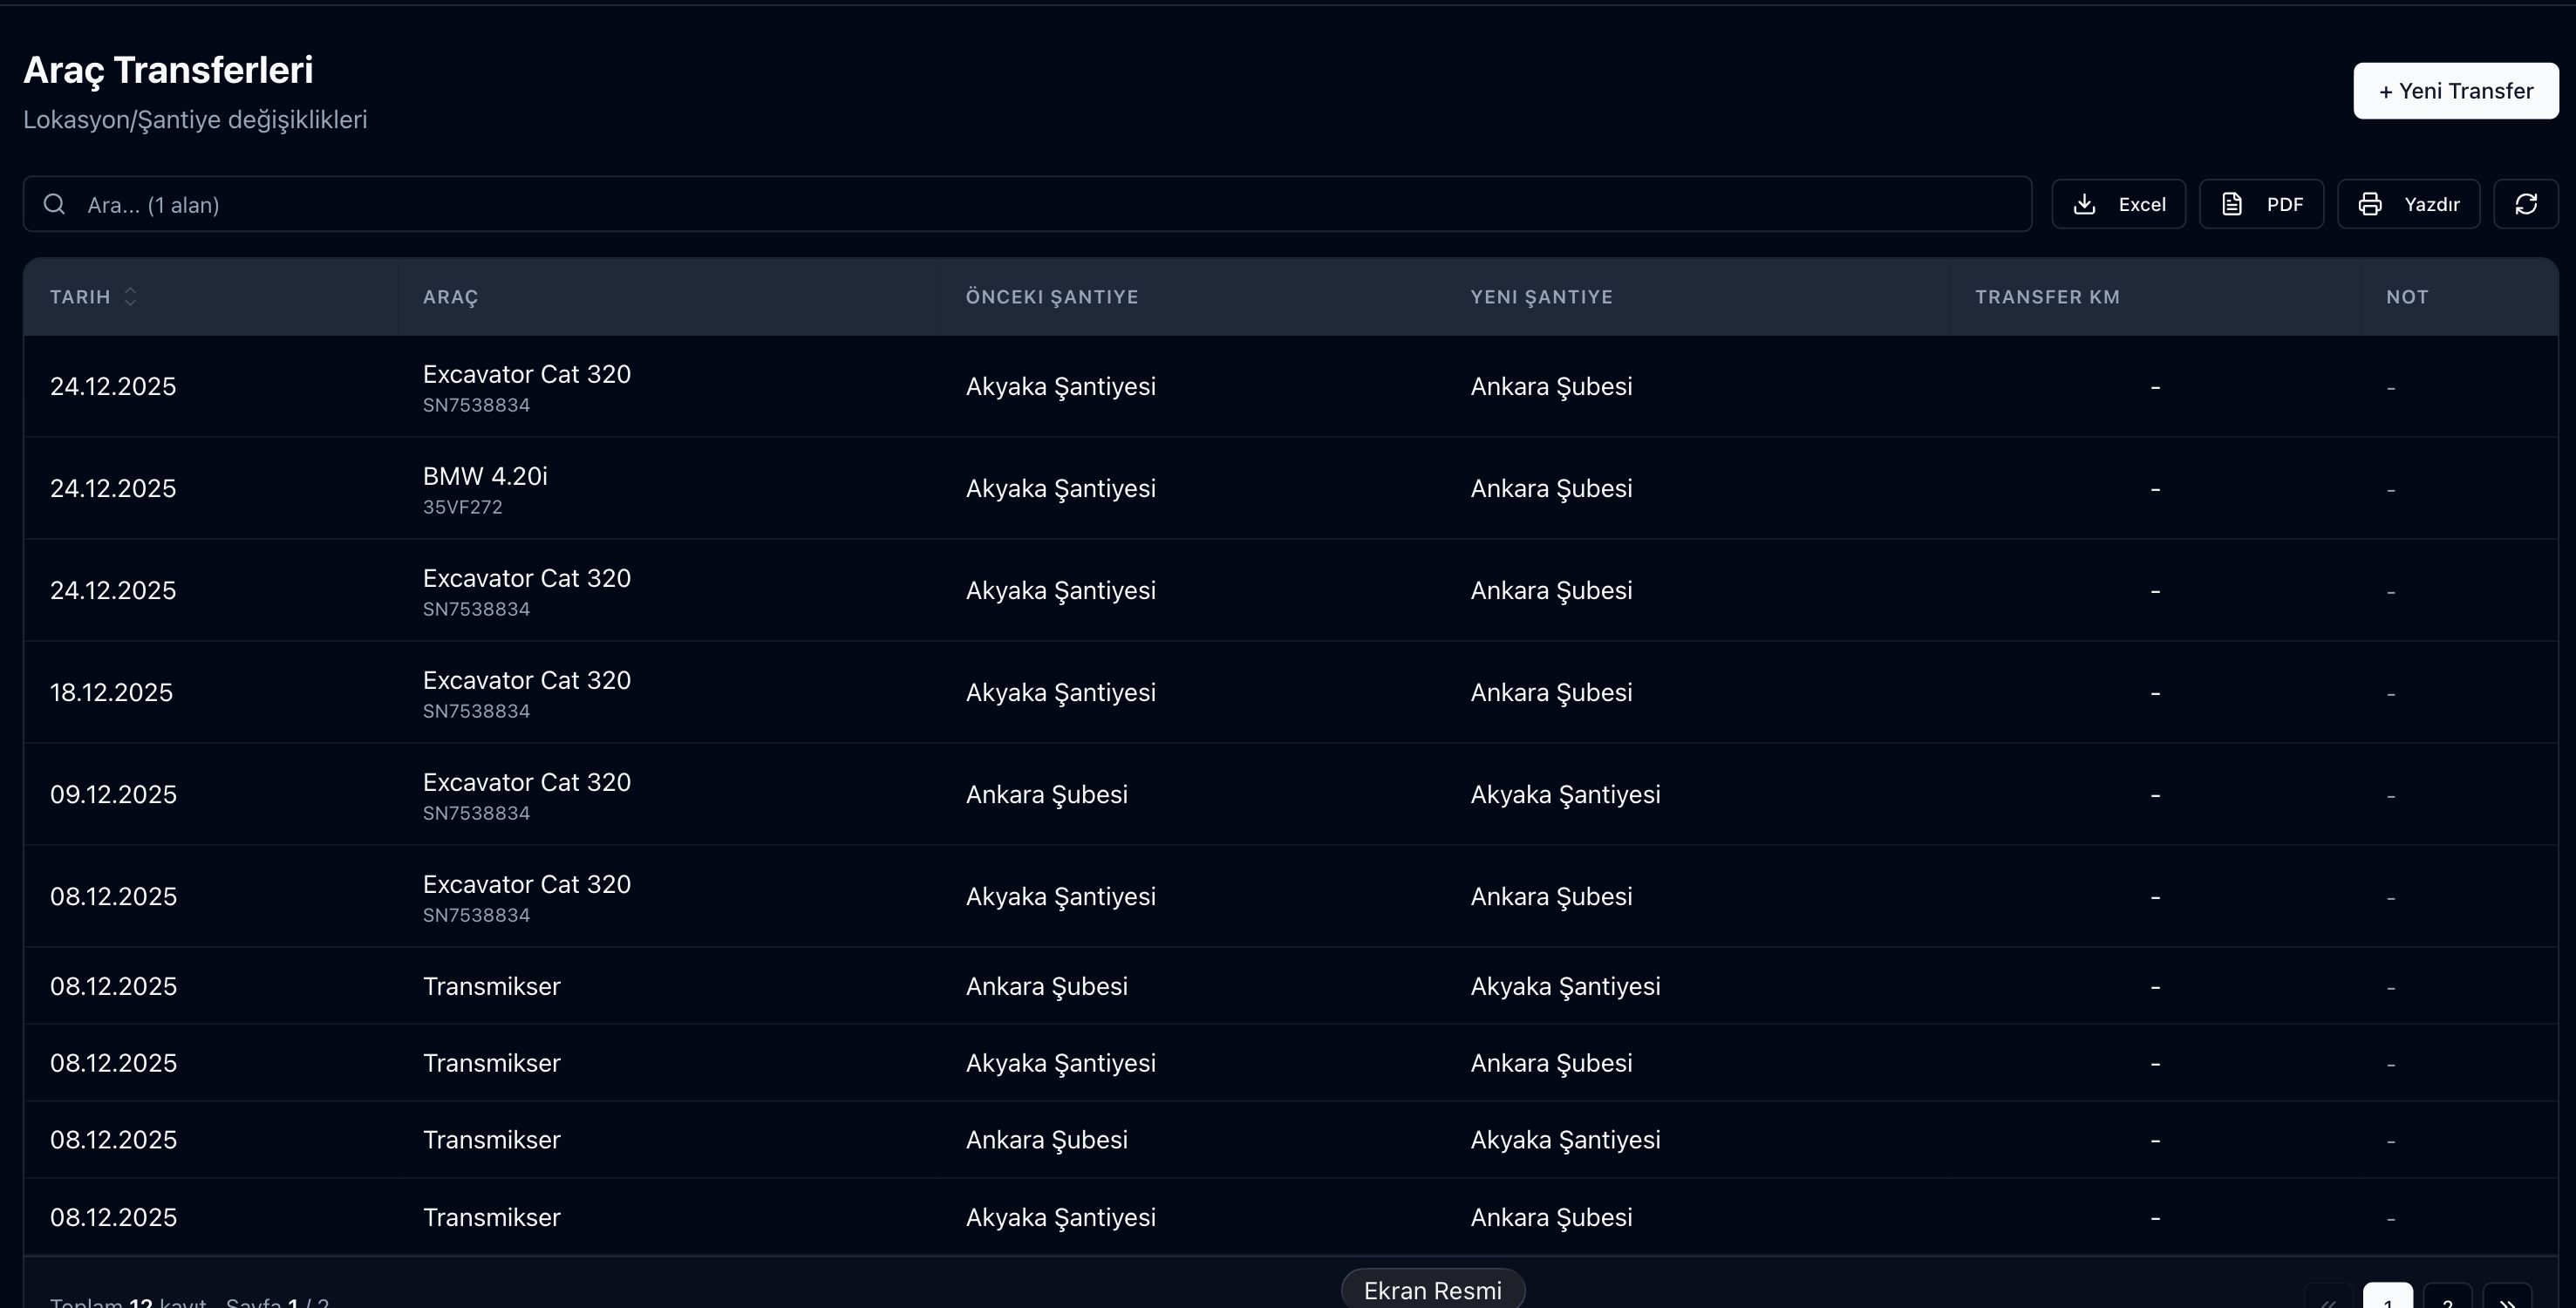Print the table using Yazdır
This screenshot has height=1308, width=2576.
coord(2408,204)
